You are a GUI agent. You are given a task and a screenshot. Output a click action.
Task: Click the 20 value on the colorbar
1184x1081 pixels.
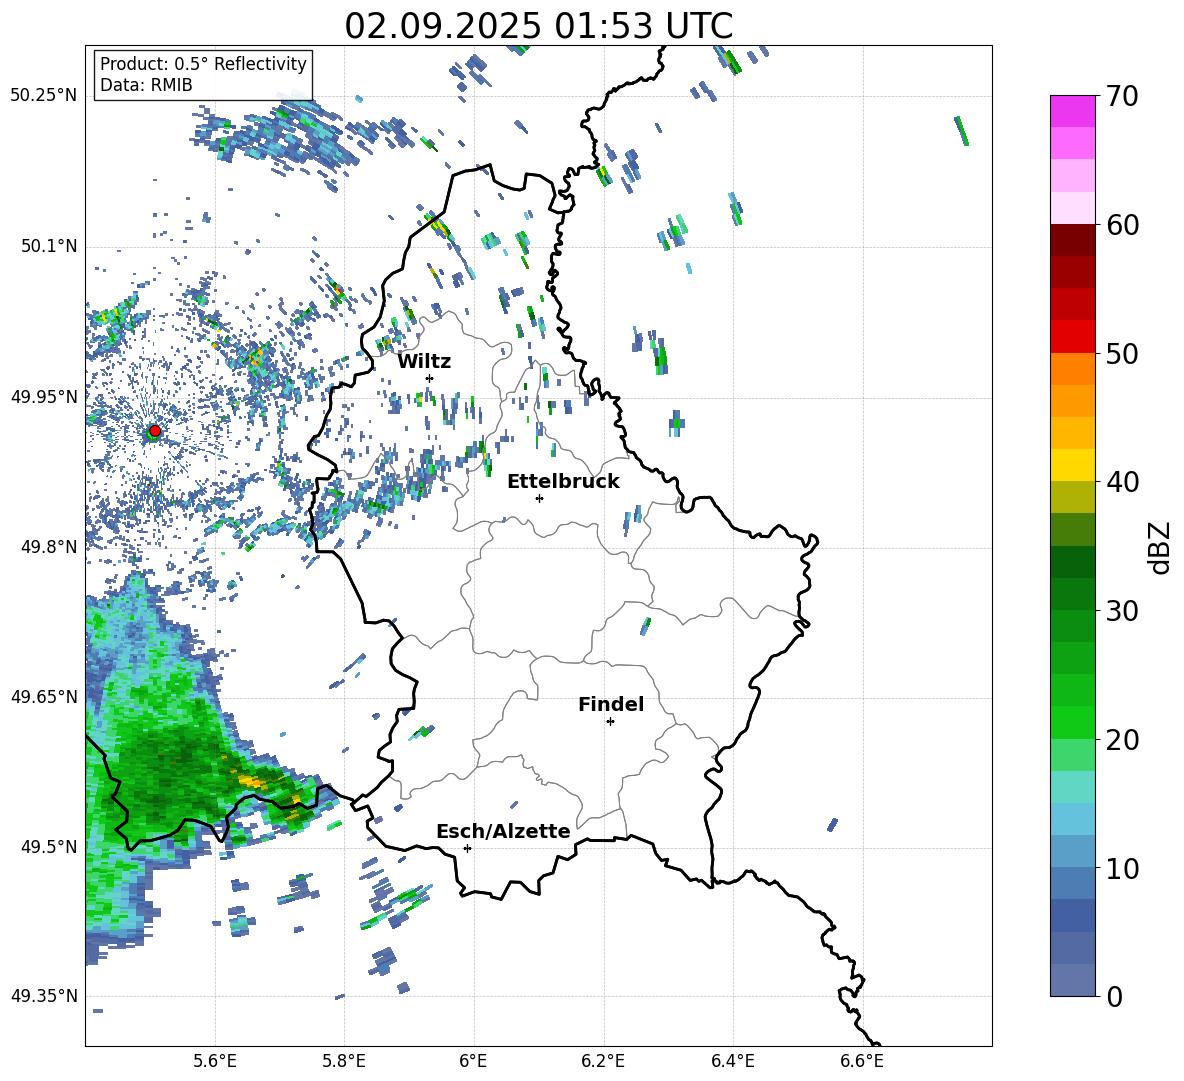pyautogui.click(x=1122, y=739)
